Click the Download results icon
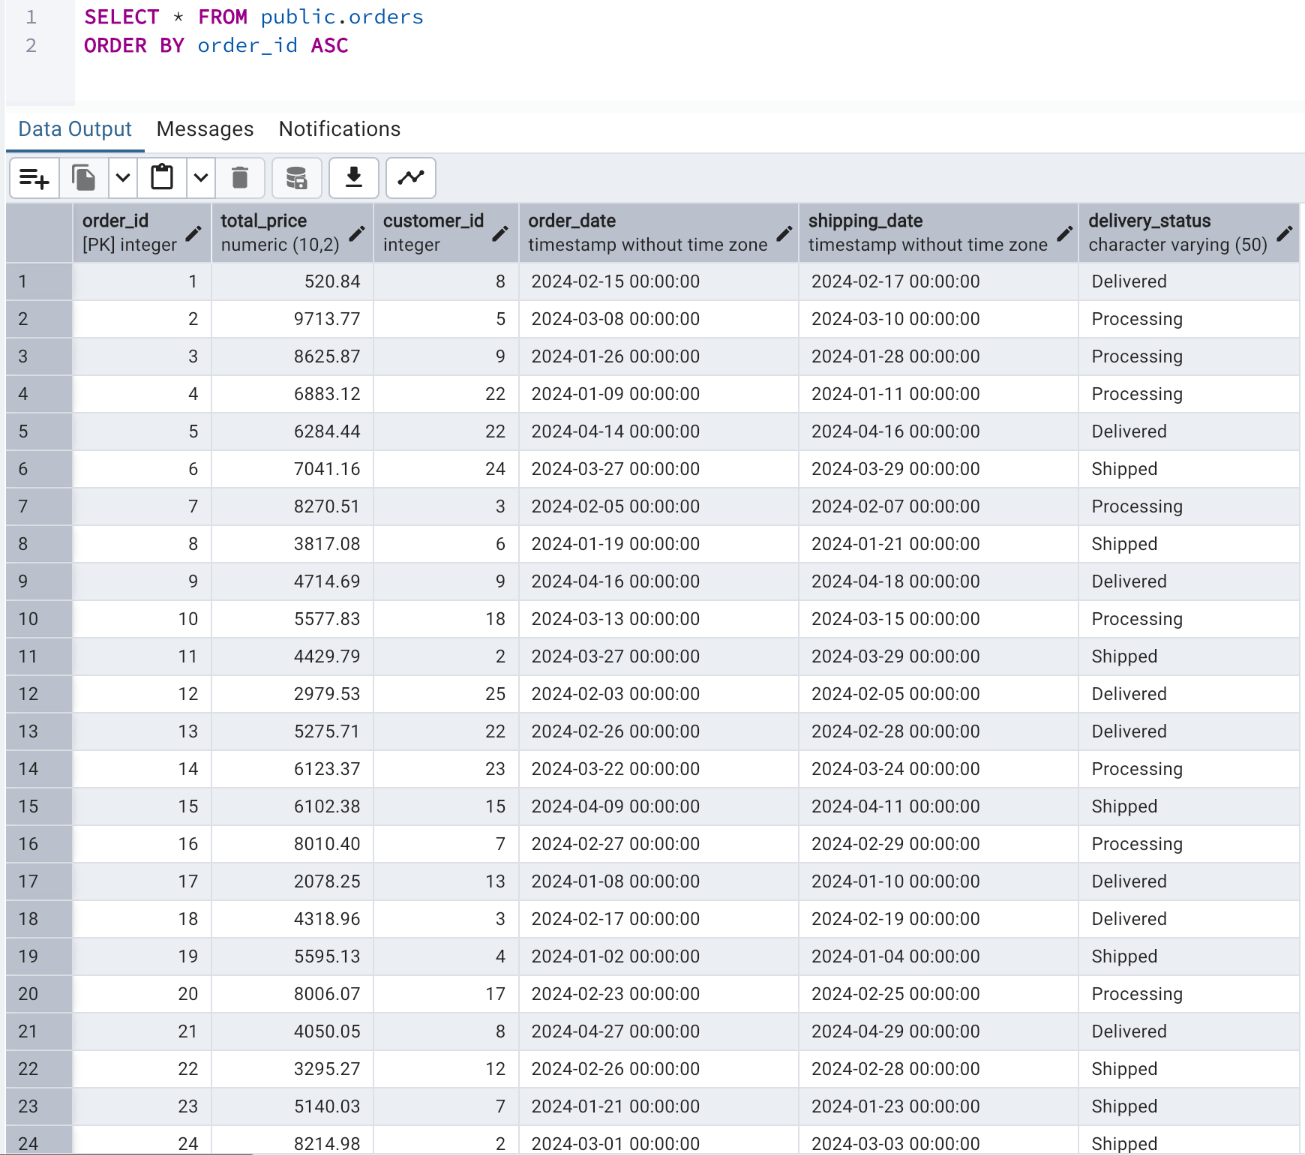This screenshot has height=1155, width=1305. (x=353, y=178)
